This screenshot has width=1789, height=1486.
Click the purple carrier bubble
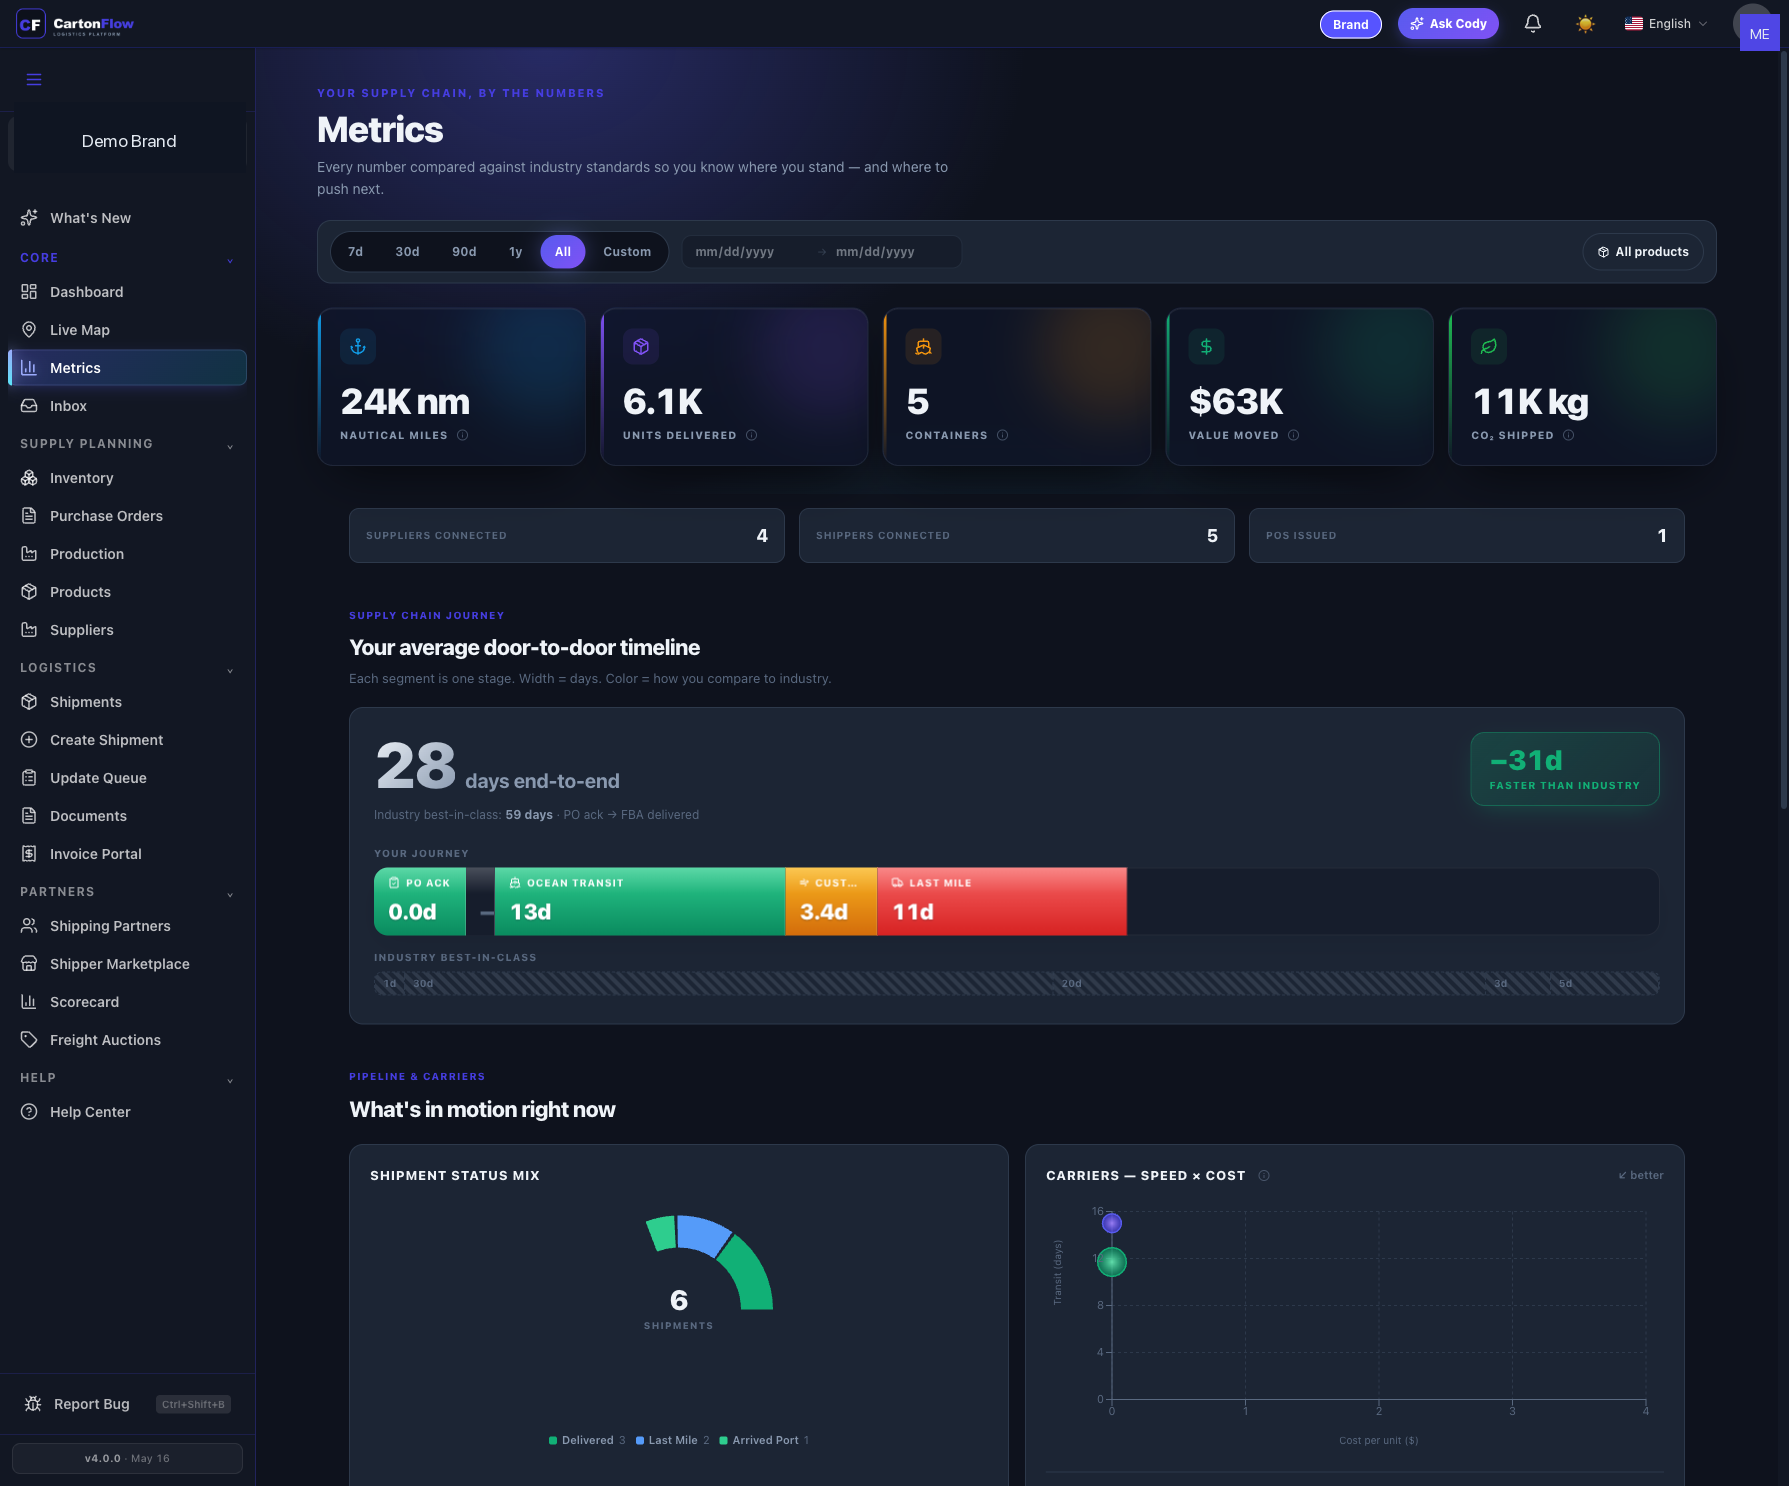click(1112, 1223)
